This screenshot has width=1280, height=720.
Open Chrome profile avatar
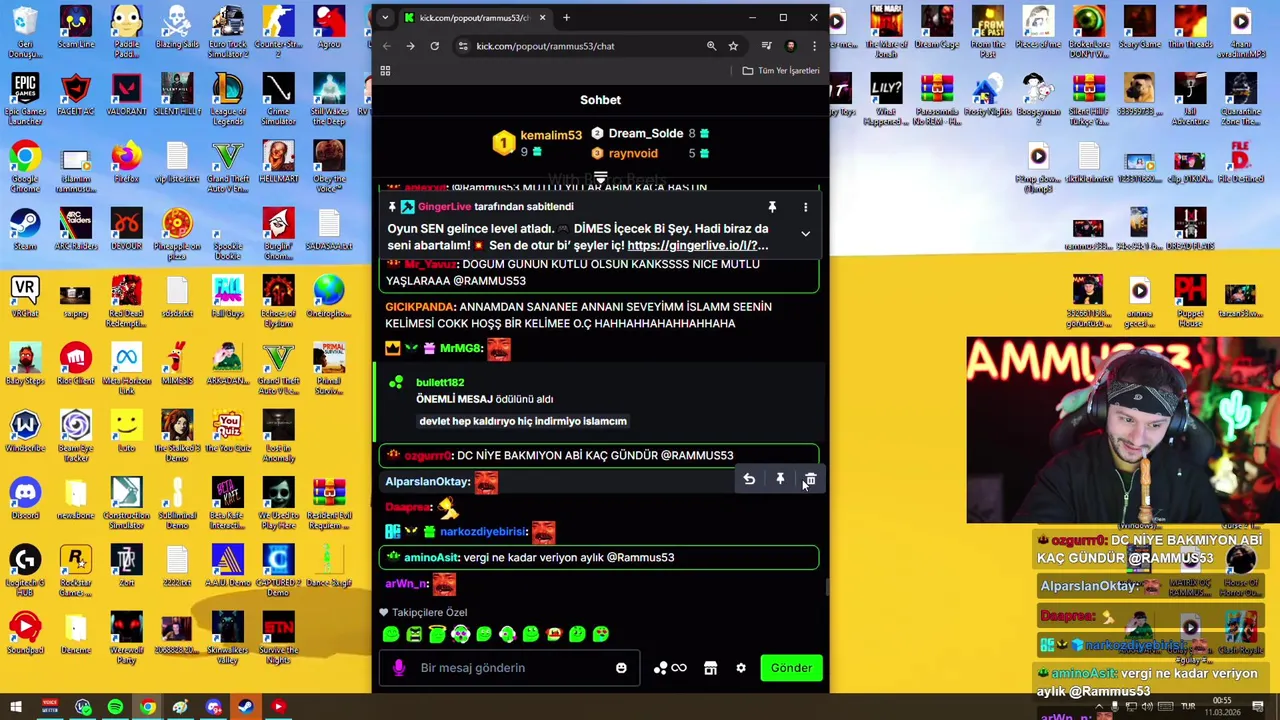[x=791, y=46]
